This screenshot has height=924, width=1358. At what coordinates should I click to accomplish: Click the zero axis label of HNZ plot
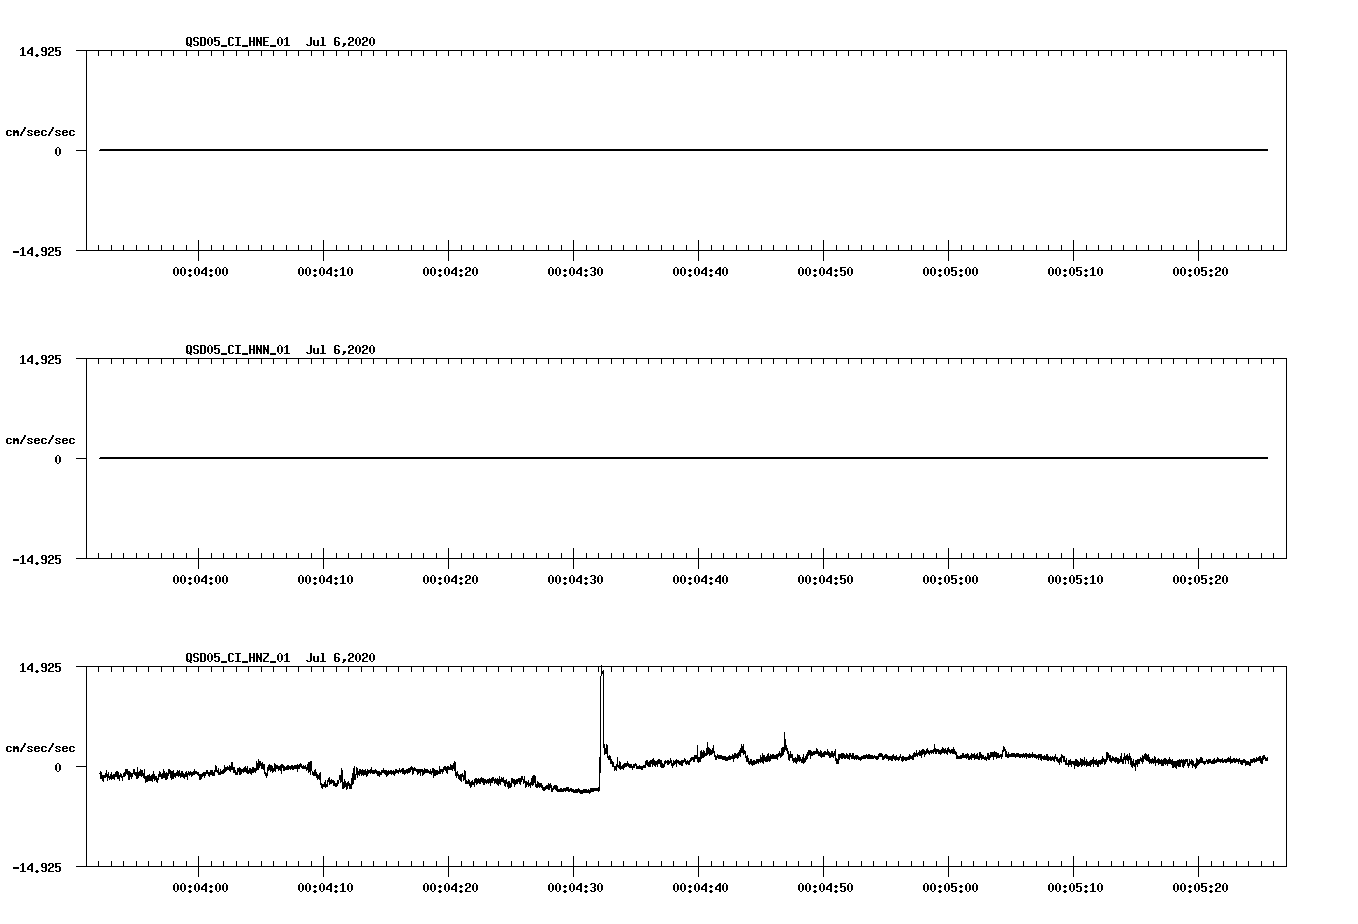point(58,767)
